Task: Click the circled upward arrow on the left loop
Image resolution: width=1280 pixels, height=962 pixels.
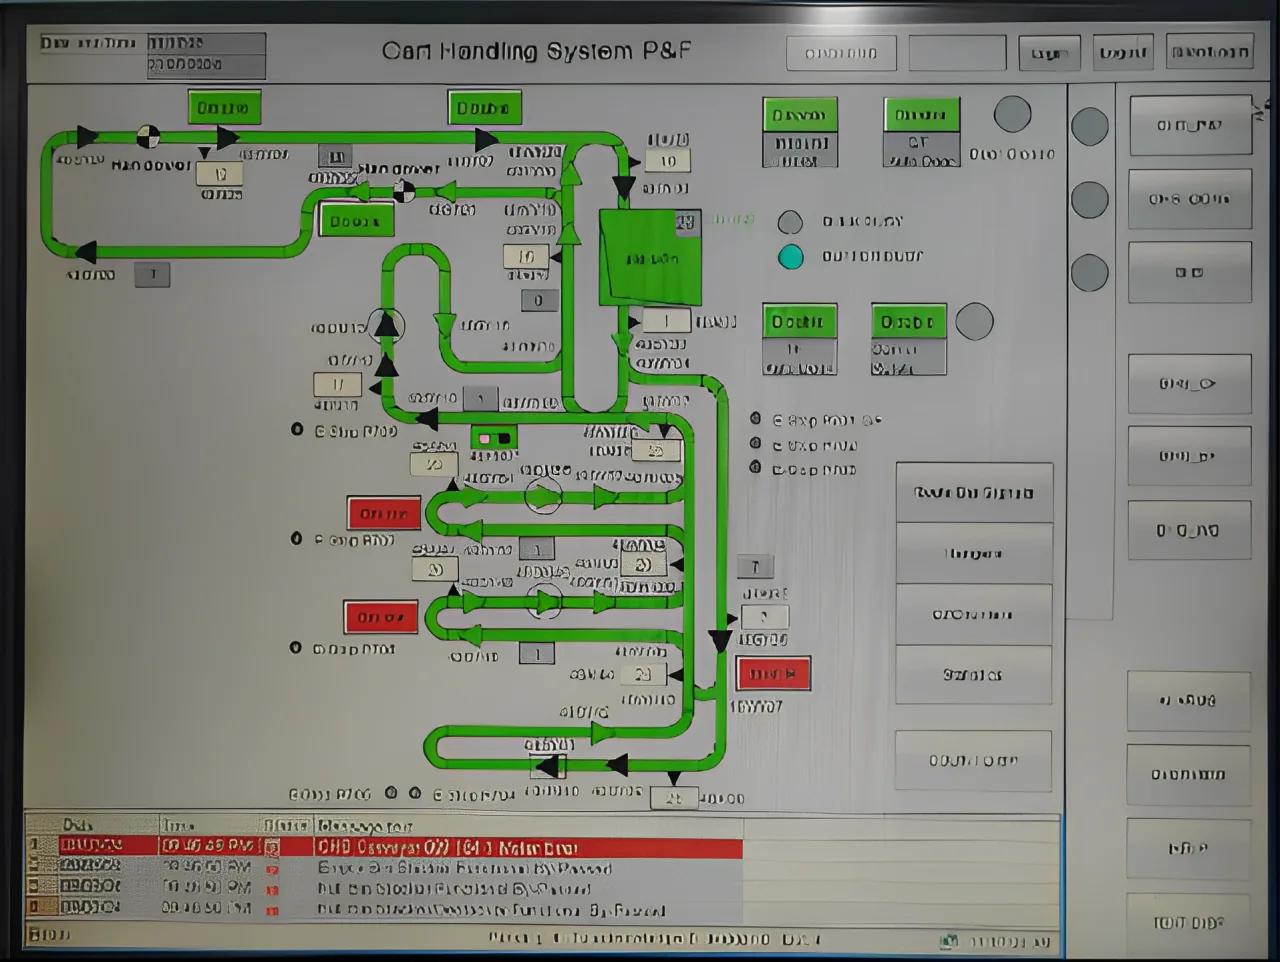Action: coord(386,326)
